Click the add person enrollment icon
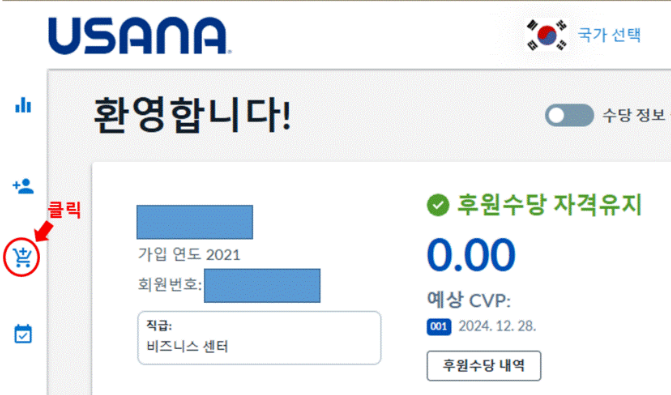The image size is (671, 395). tap(23, 186)
